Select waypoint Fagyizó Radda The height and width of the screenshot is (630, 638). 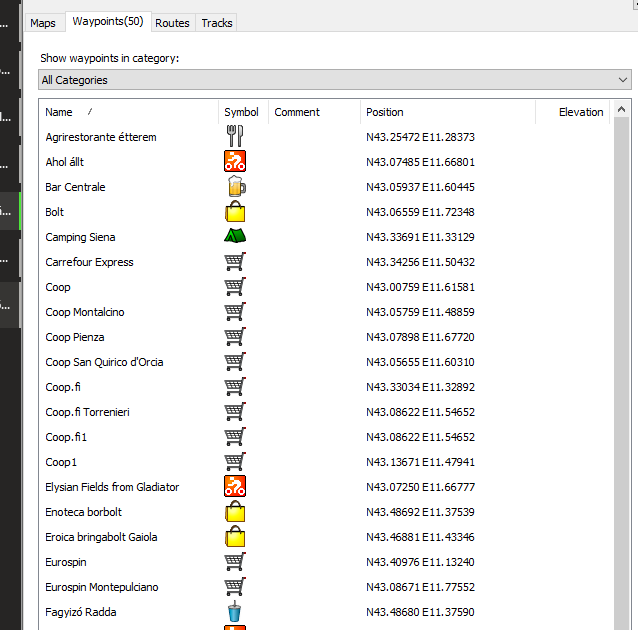point(81,612)
